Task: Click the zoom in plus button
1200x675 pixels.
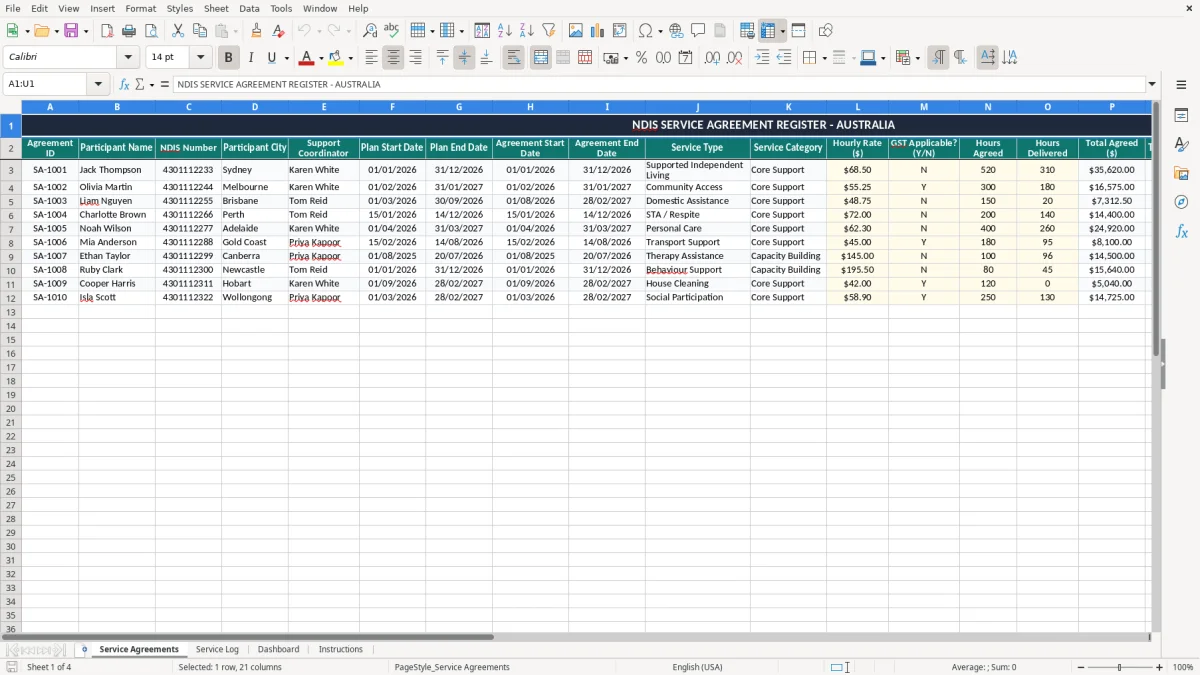Action: point(1160,667)
